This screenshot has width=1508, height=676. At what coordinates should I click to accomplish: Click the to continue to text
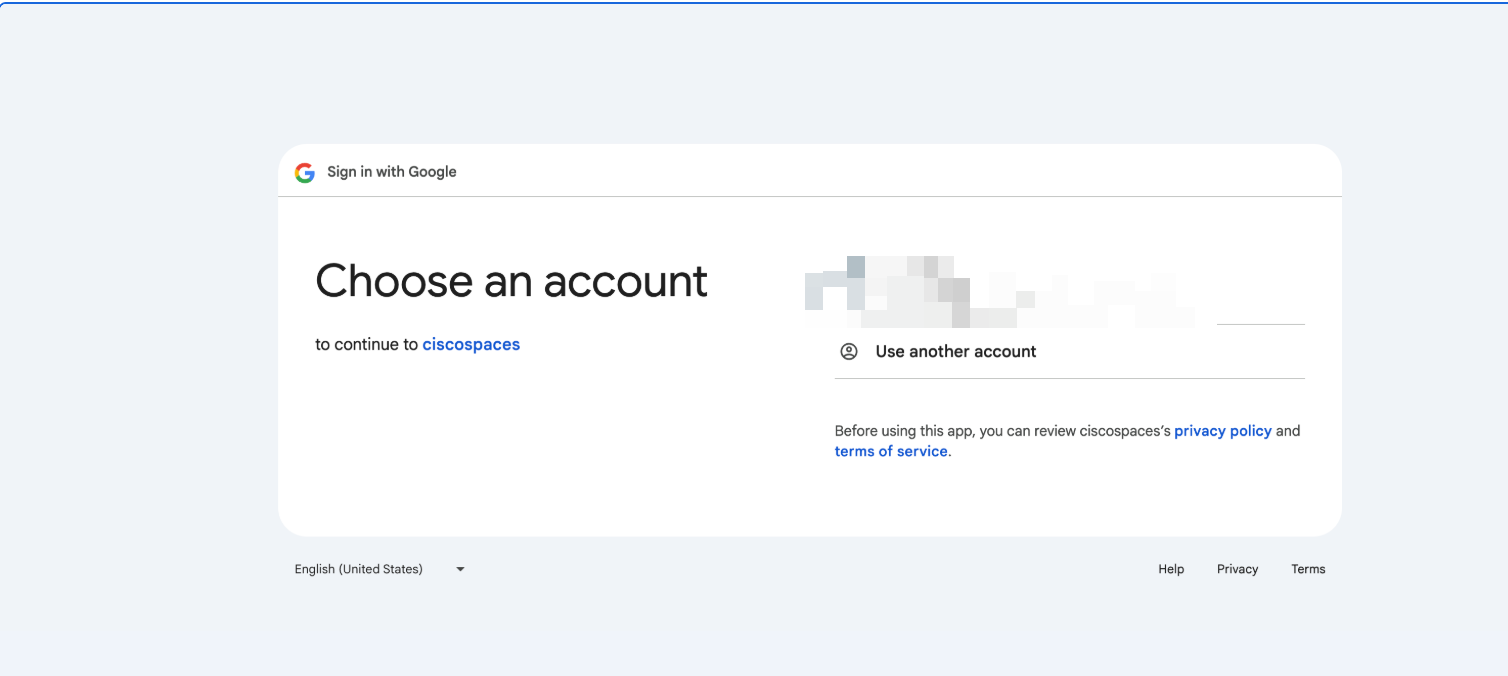[x=364, y=344]
